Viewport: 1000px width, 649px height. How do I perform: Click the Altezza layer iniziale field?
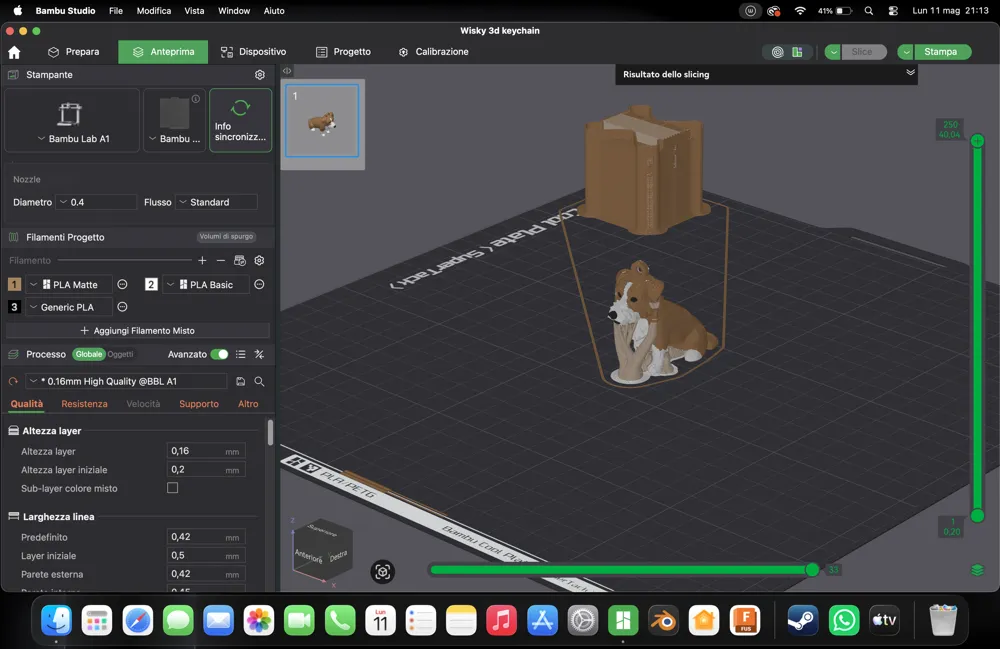205,470
